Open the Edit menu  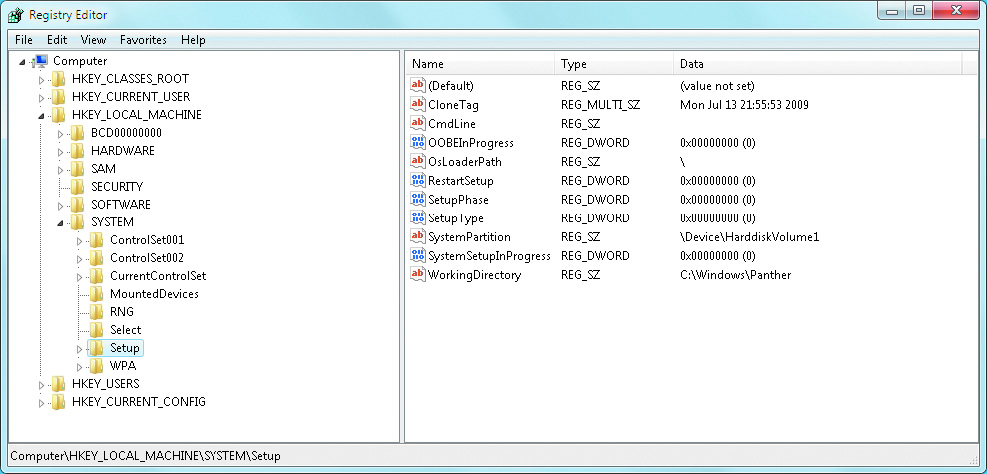pos(57,40)
